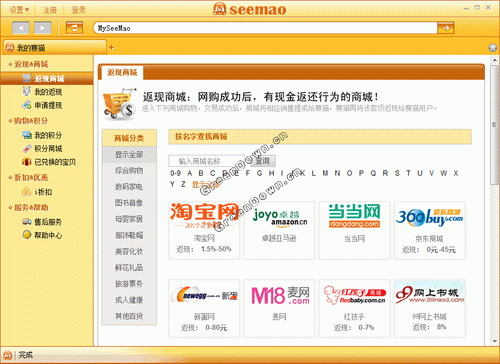Open a new tab with plus icon
Image resolution: width=500 pixels, height=364 pixels.
coord(111,48)
